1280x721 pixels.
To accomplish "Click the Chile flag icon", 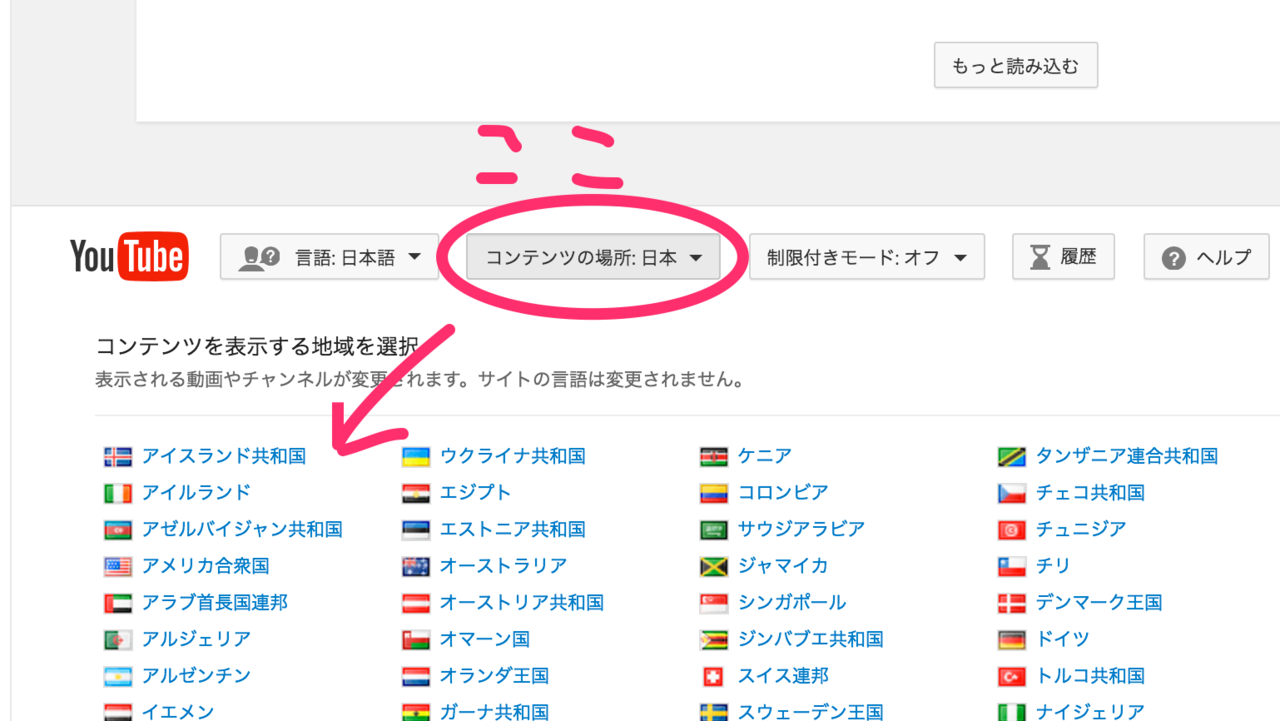I will coord(1012,567).
